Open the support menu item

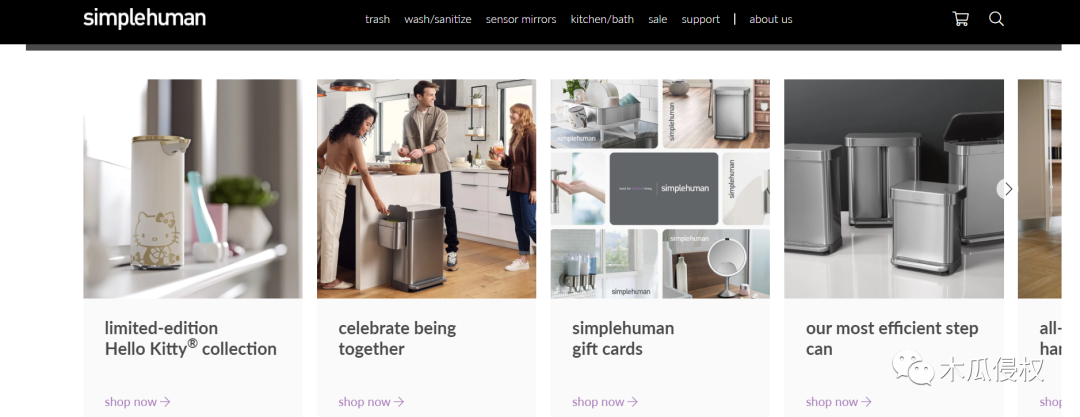click(700, 19)
